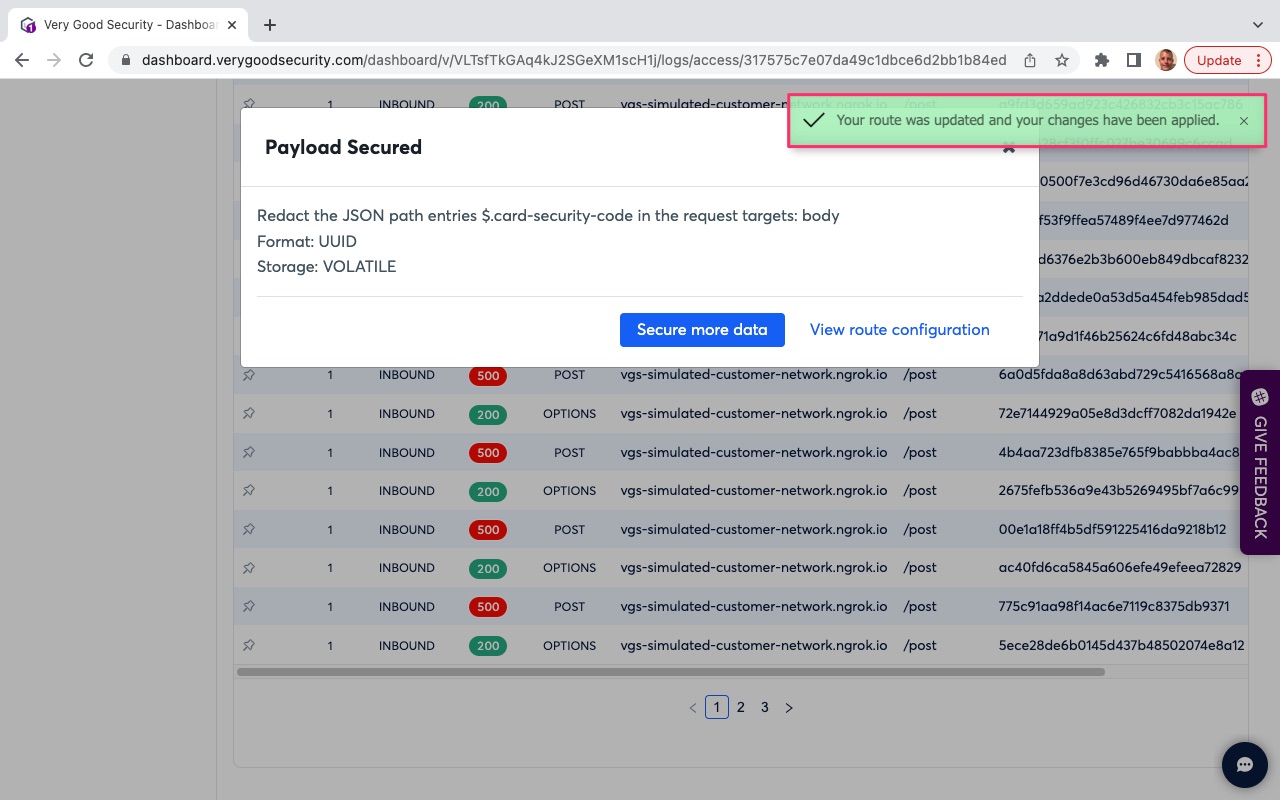Go to page 2 of logs
The image size is (1280, 800).
pyautogui.click(x=741, y=707)
